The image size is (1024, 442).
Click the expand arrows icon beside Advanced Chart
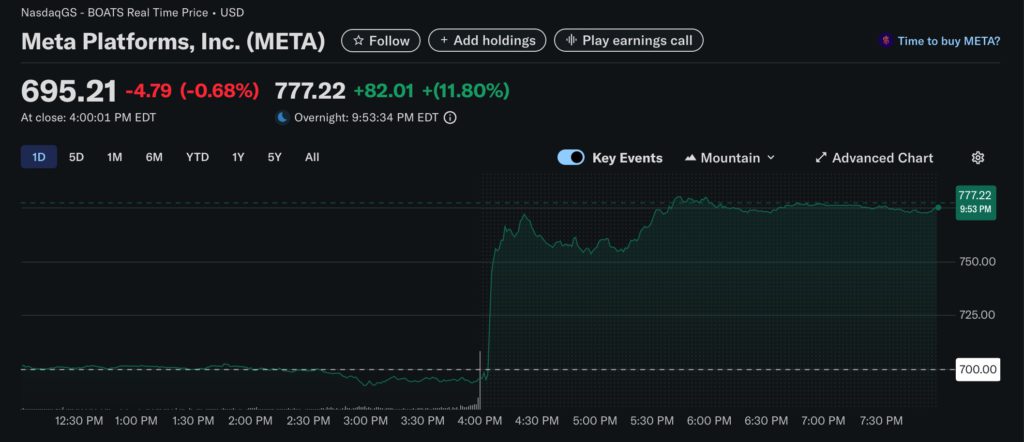tap(821, 158)
